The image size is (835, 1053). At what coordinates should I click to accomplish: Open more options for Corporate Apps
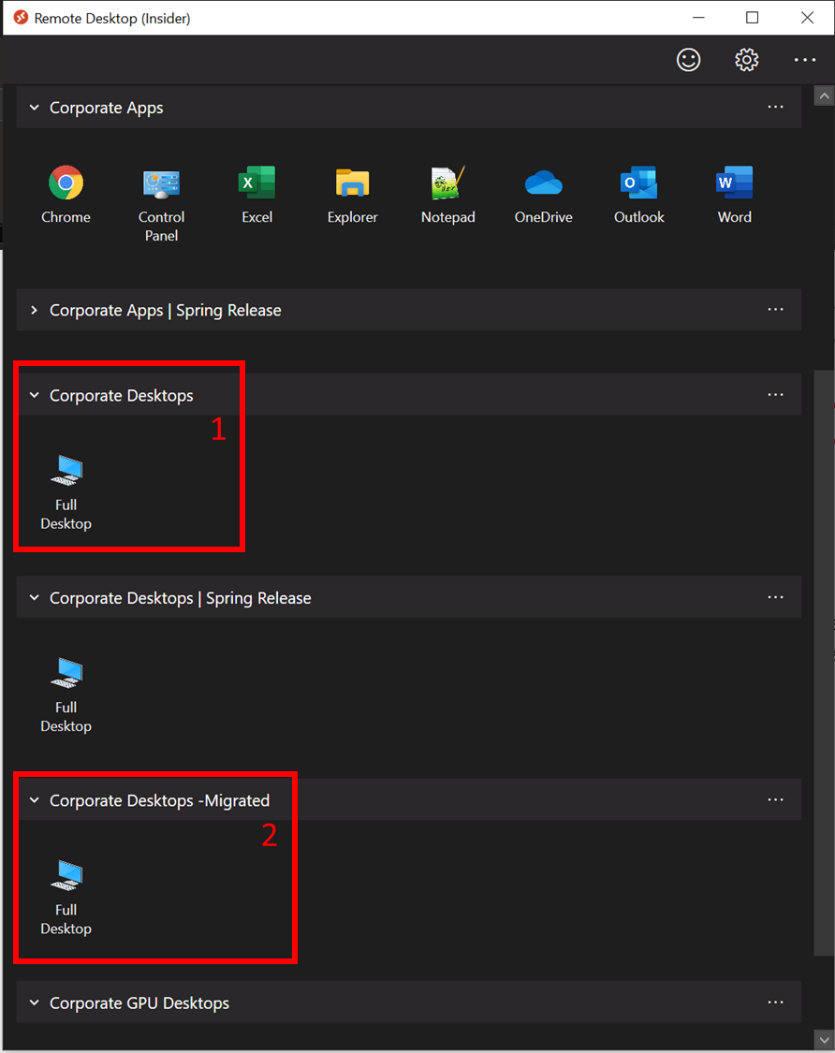coord(775,107)
